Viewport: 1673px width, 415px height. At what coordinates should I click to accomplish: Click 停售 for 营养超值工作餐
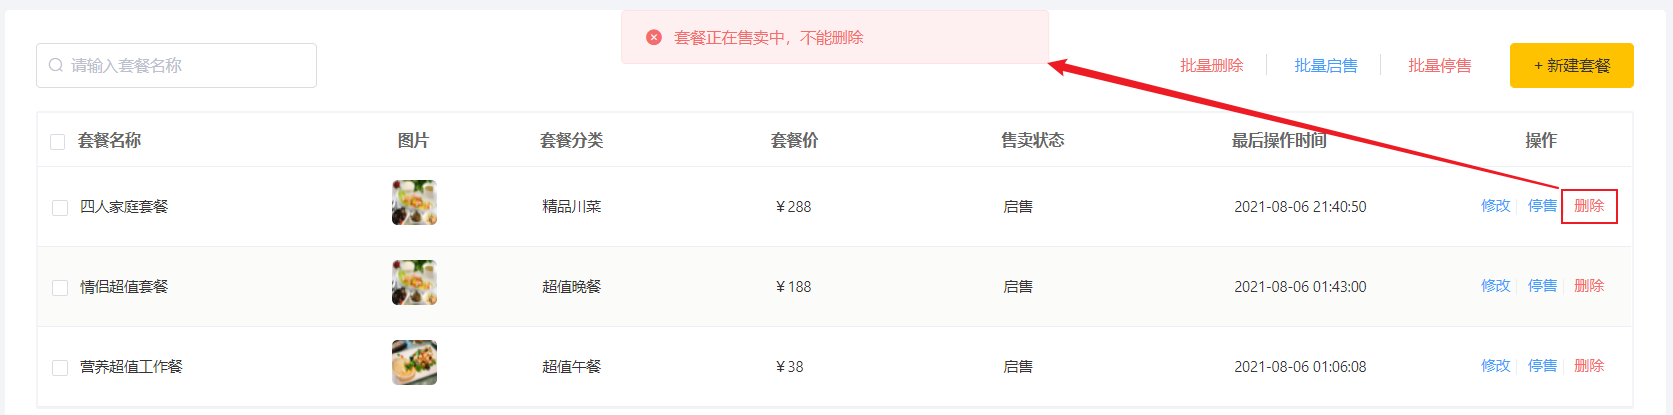tap(1542, 365)
